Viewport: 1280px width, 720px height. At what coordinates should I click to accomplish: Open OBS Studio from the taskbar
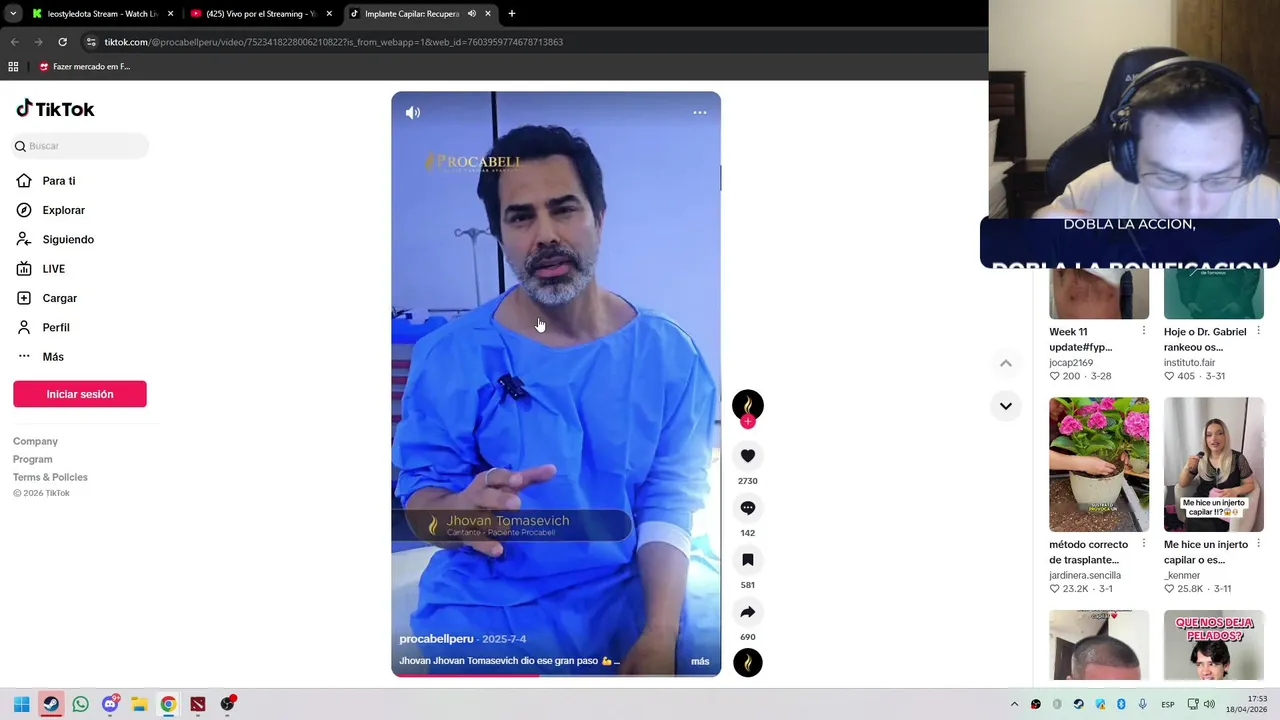click(228, 704)
